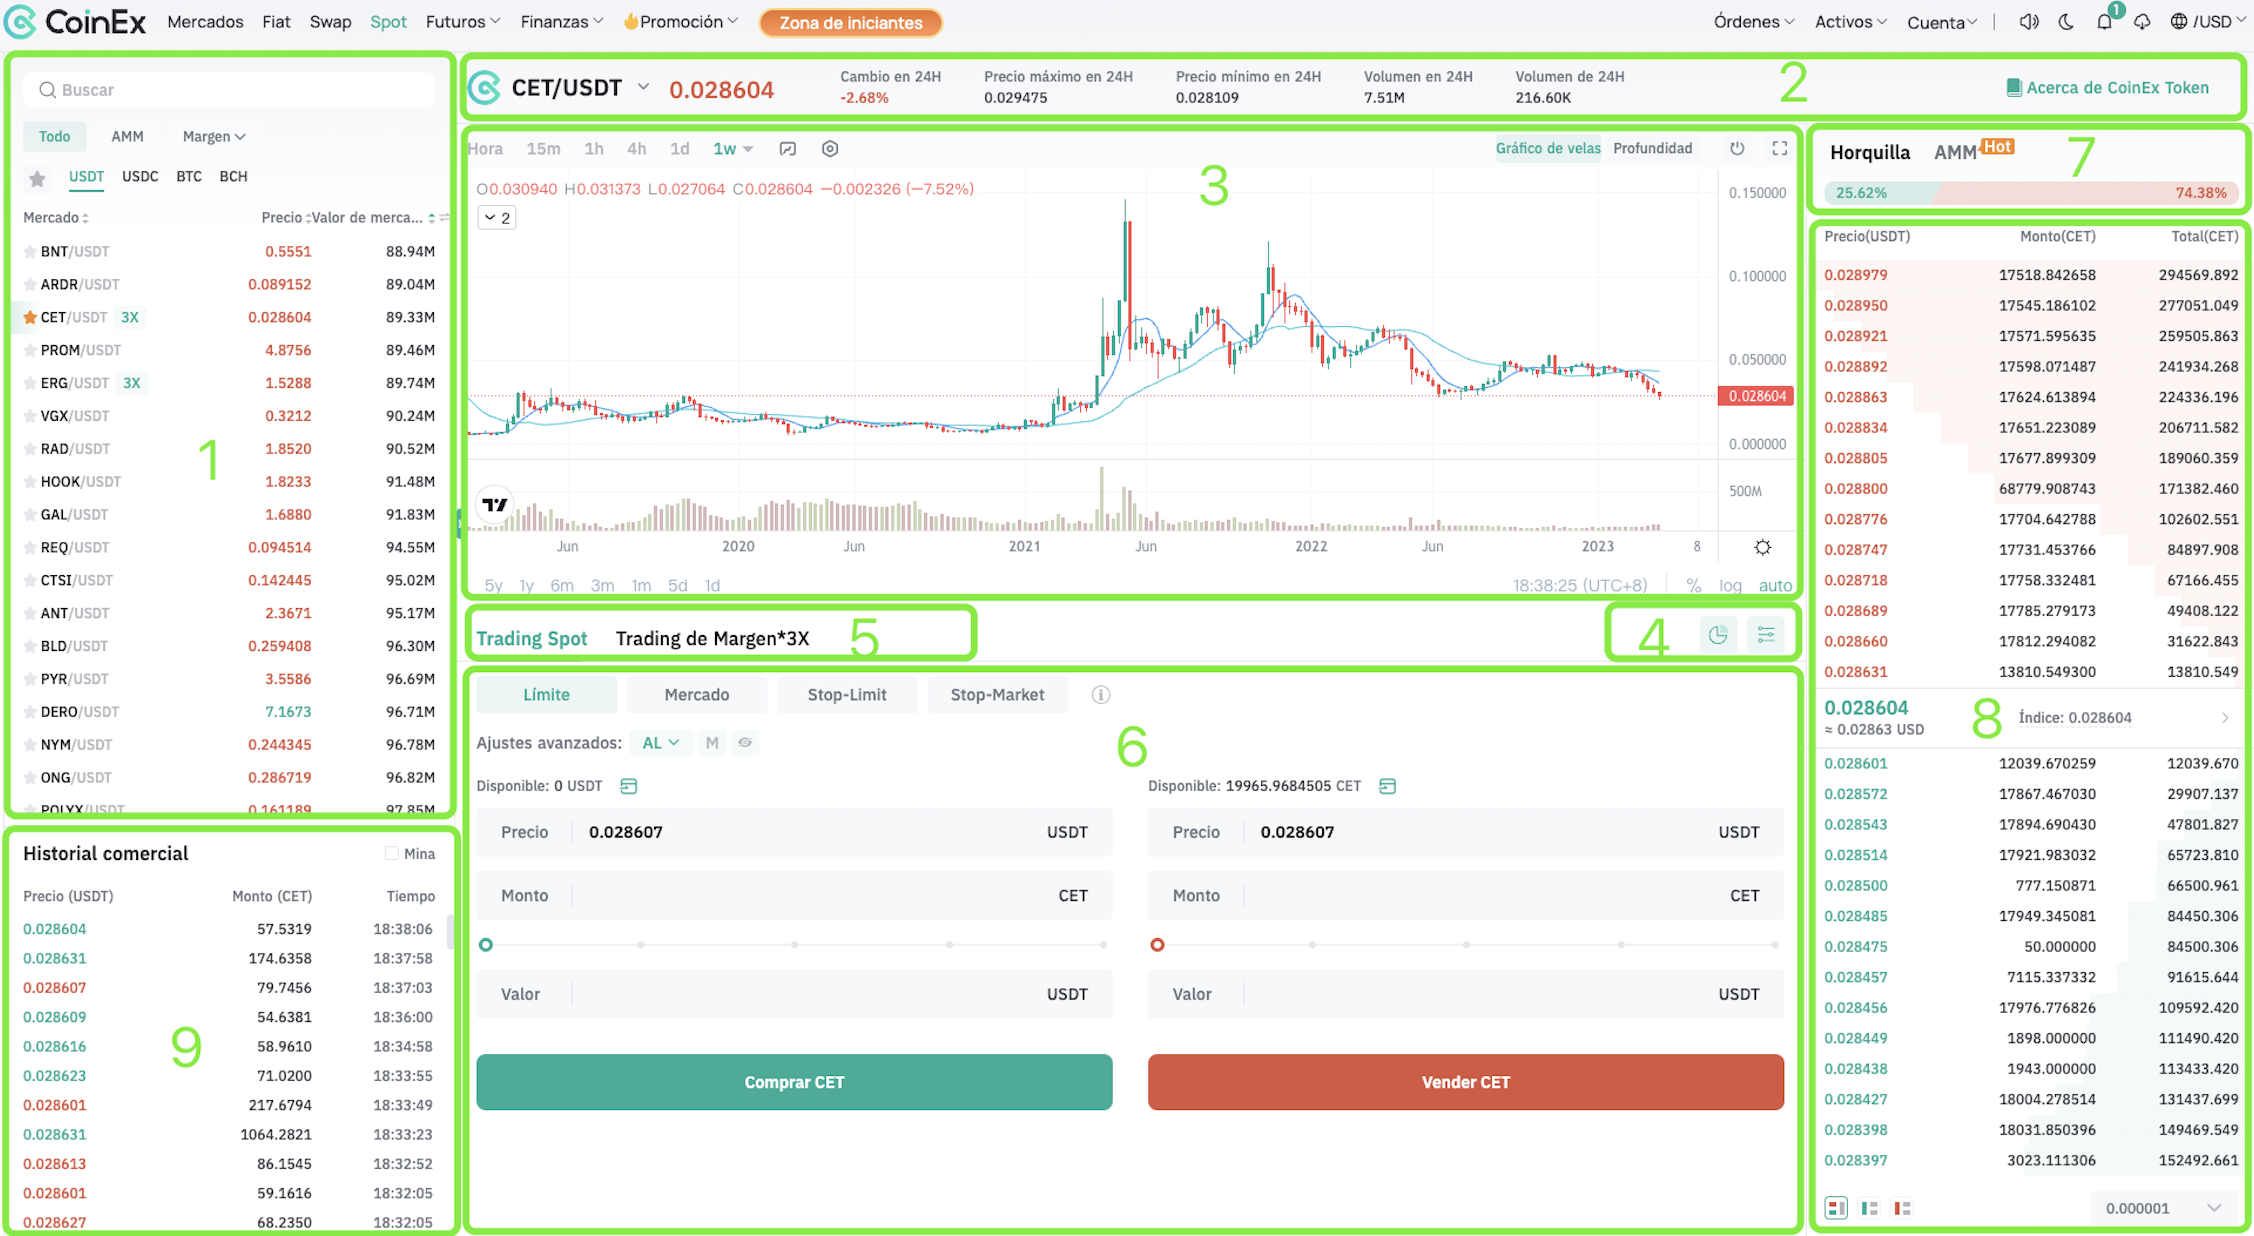
Task: Switch to the AMM order book tab
Action: (1955, 153)
